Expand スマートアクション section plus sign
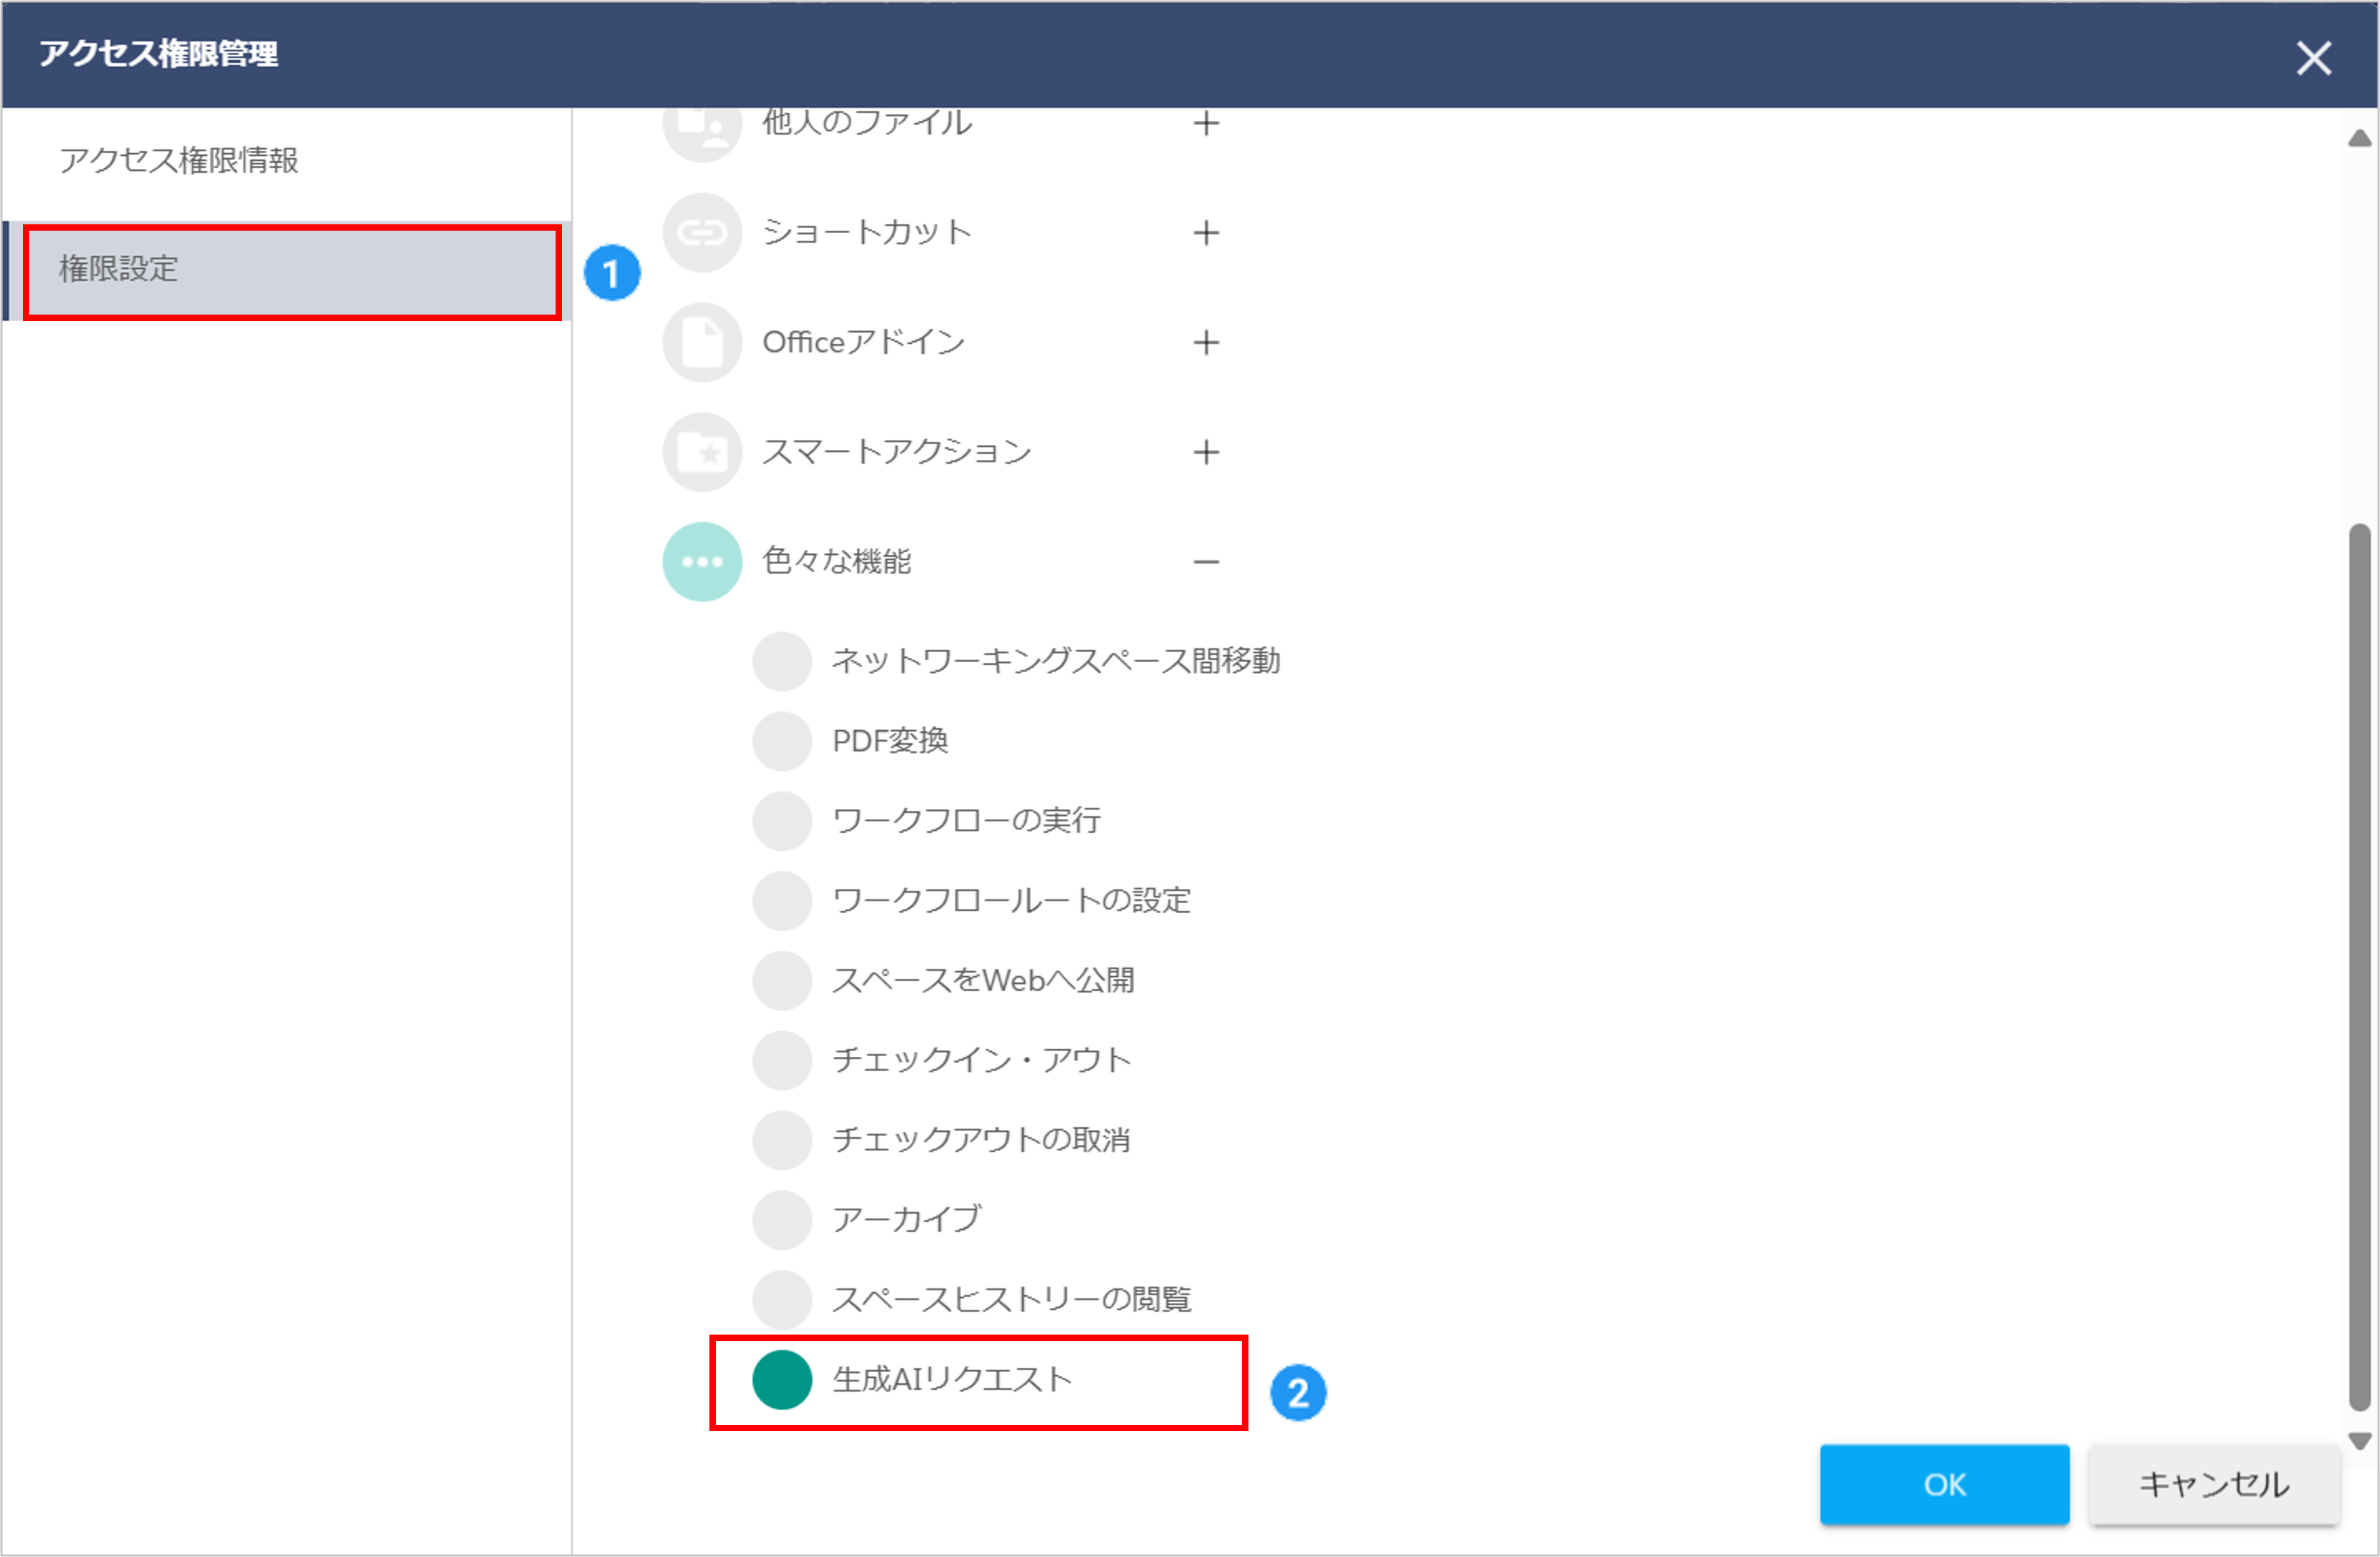Viewport: 2380px width, 1557px height. click(1206, 452)
